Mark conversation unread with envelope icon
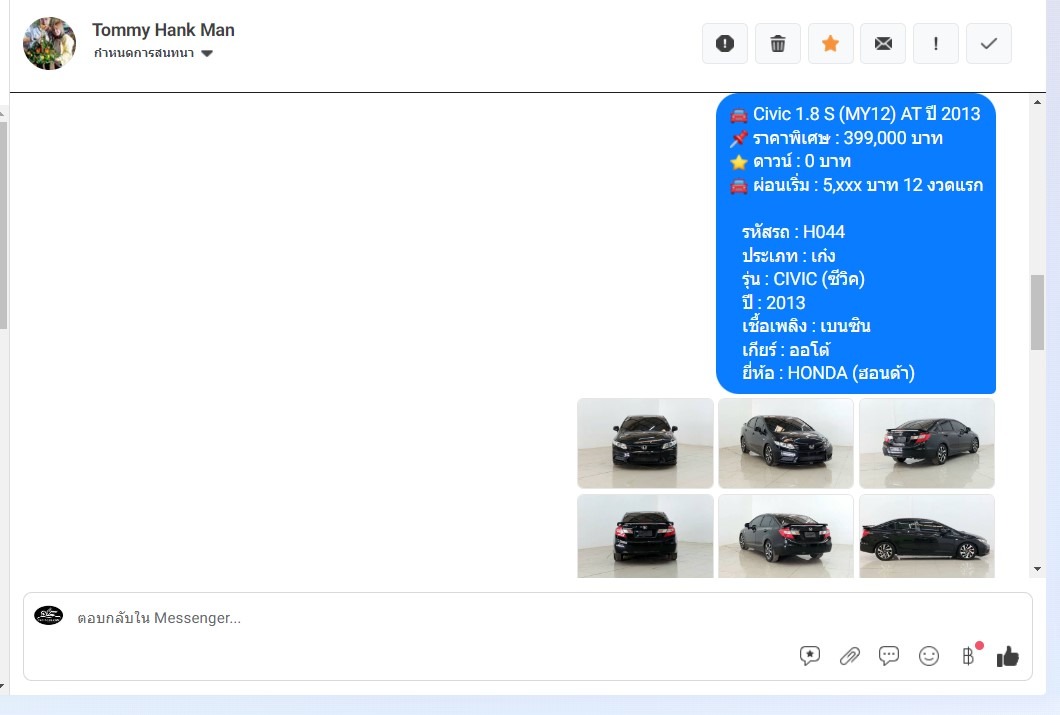The height and width of the screenshot is (715, 1060). (883, 43)
